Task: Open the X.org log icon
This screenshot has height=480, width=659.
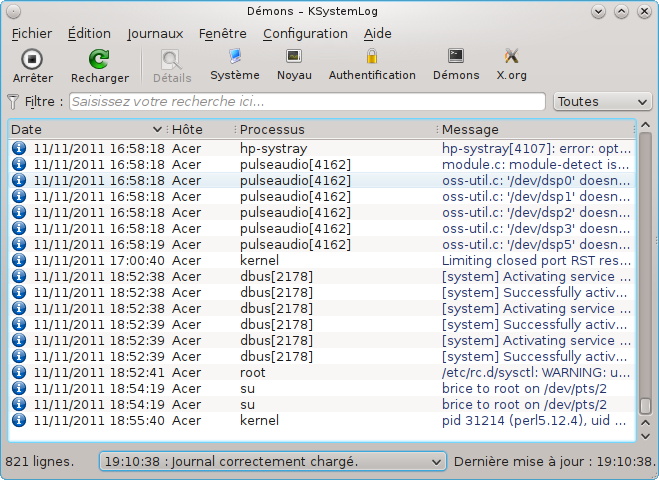Action: [511, 56]
